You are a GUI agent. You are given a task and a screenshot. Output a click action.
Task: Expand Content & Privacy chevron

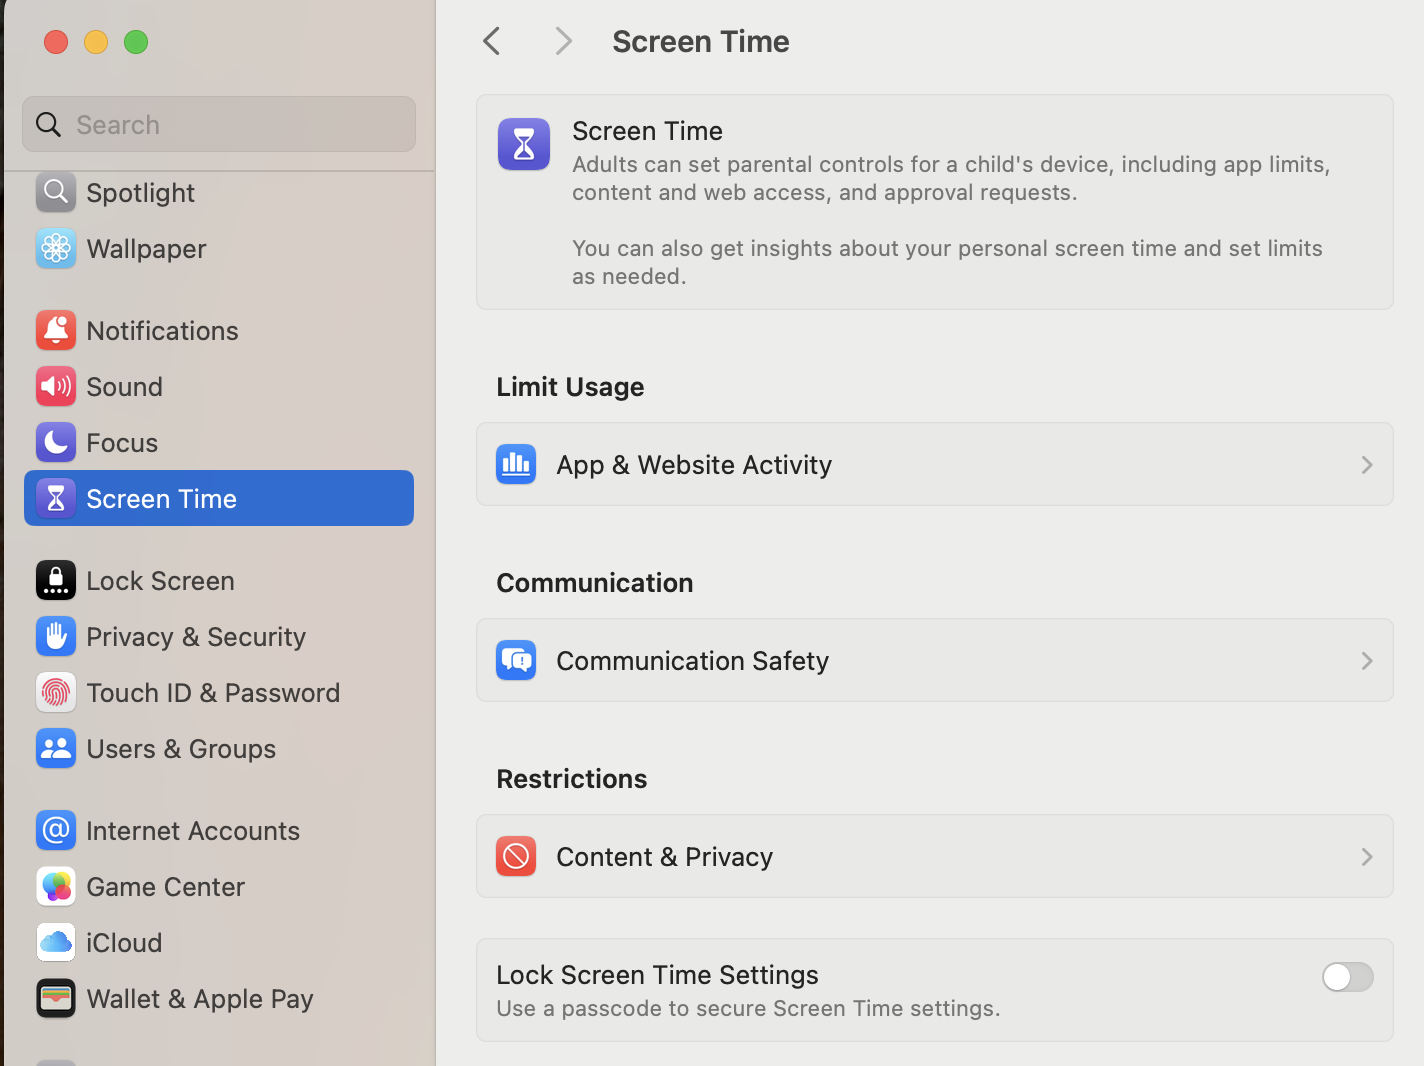(x=1367, y=857)
